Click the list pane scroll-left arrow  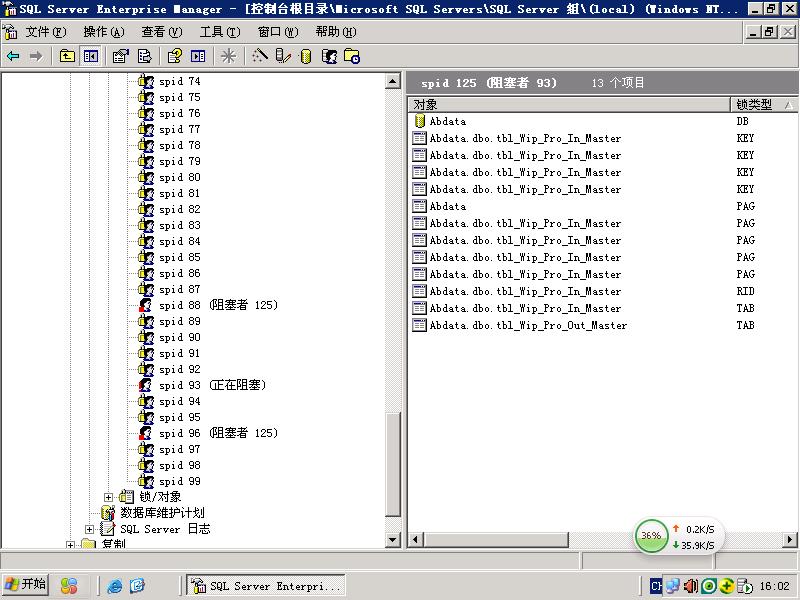pos(416,539)
